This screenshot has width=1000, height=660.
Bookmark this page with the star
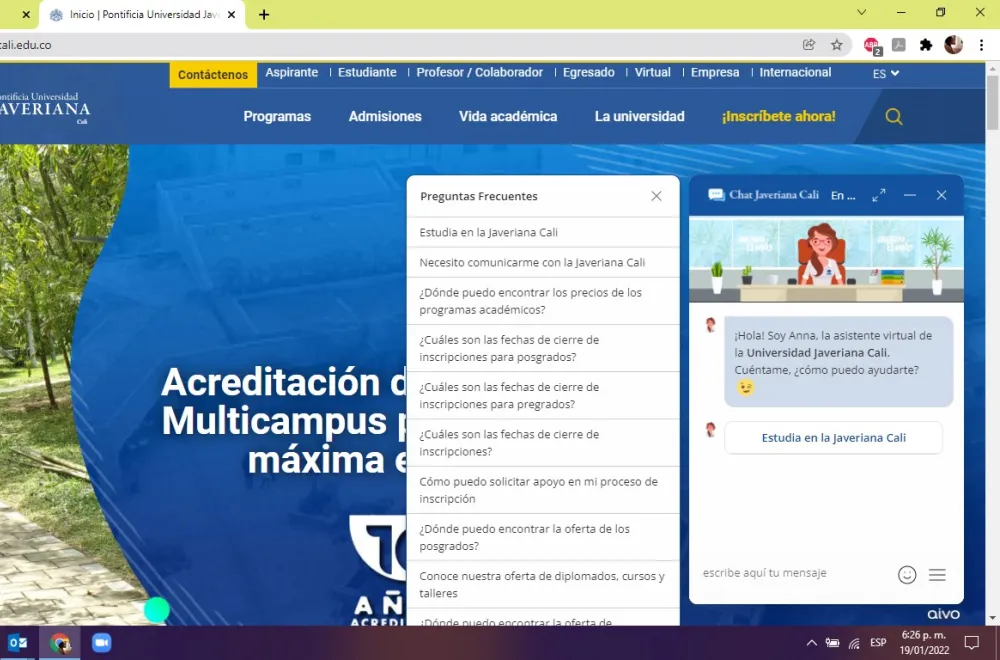click(836, 44)
